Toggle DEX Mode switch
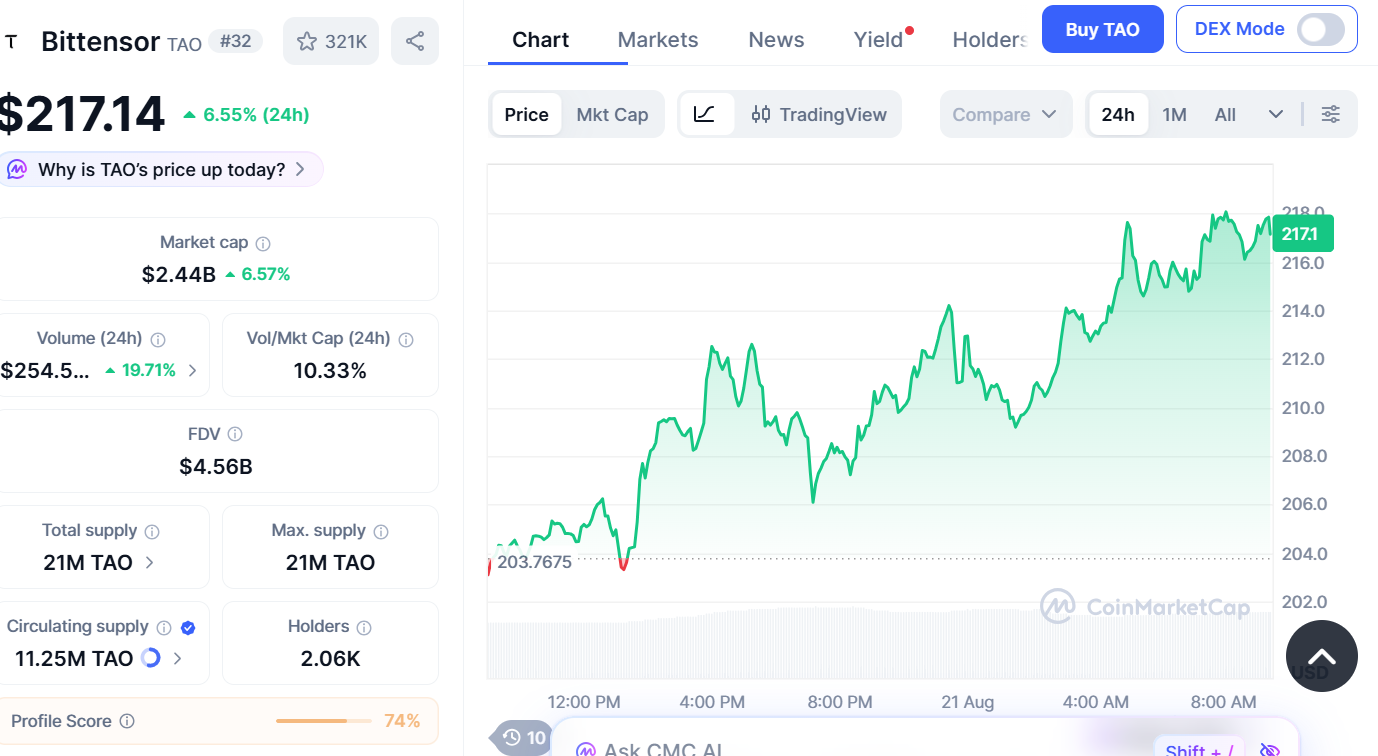Viewport: 1378px width, 756px height. (x=1320, y=29)
